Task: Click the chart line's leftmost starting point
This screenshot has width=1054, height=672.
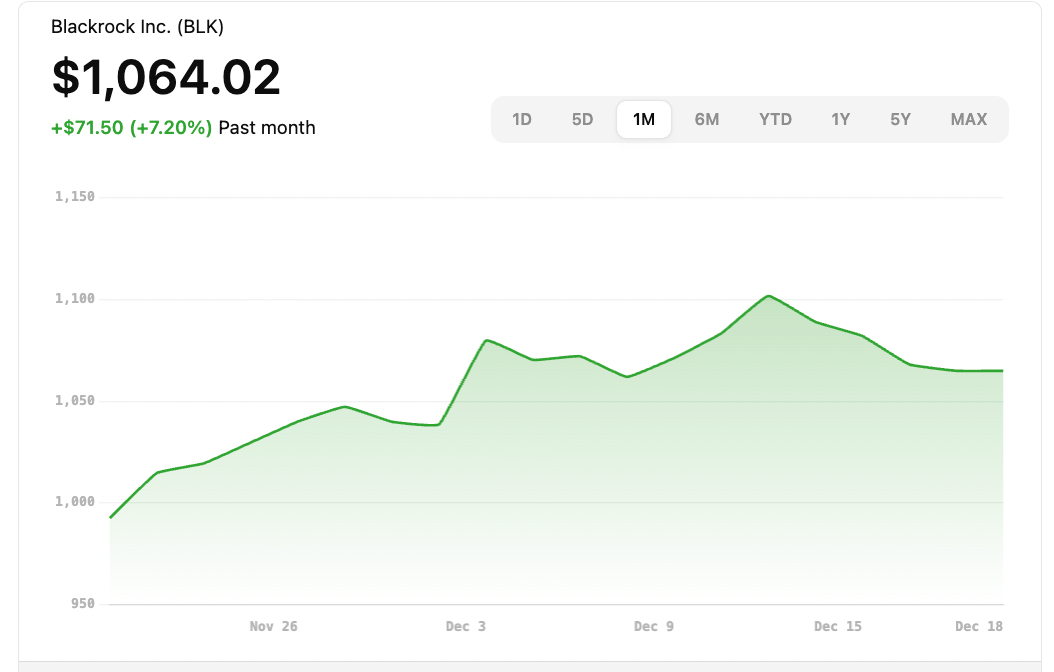Action: 110,517
